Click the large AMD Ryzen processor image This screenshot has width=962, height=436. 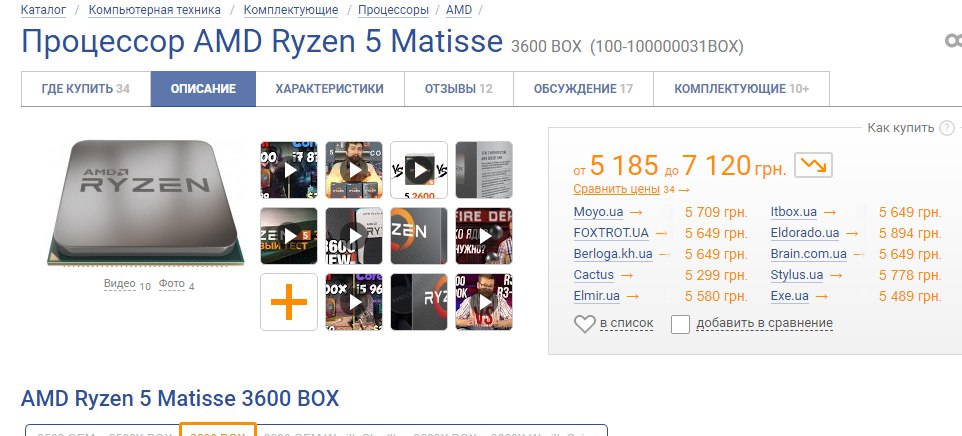pos(146,203)
